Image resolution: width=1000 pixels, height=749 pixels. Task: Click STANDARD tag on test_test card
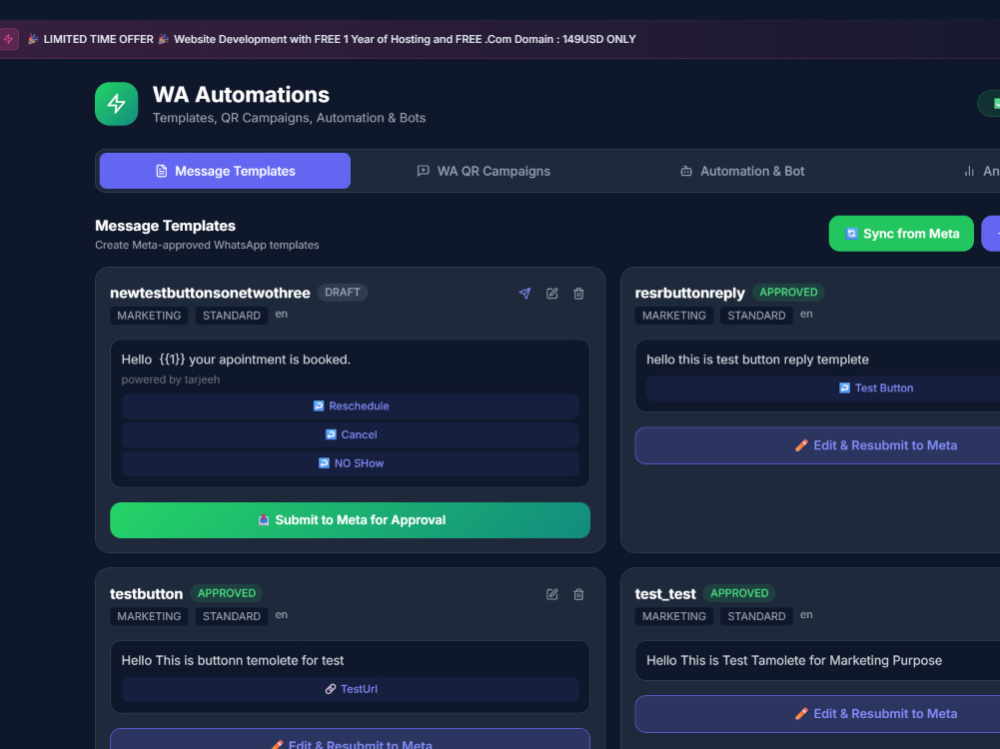click(756, 616)
